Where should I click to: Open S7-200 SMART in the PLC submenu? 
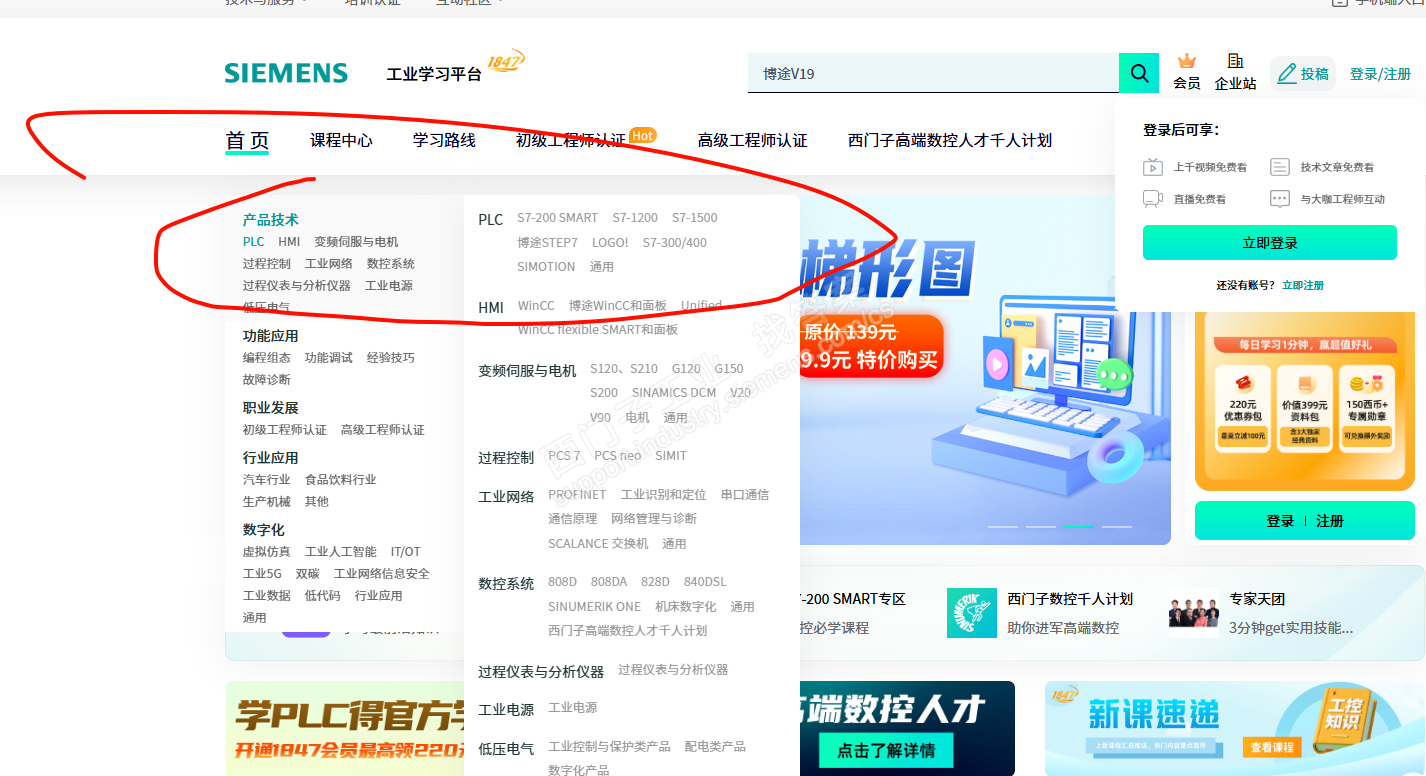pyautogui.click(x=558, y=218)
